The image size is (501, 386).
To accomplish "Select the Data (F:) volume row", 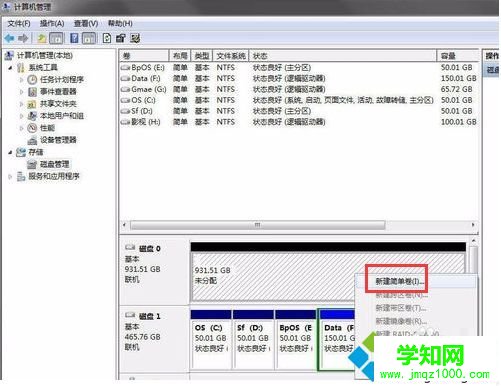I will [x=299, y=79].
